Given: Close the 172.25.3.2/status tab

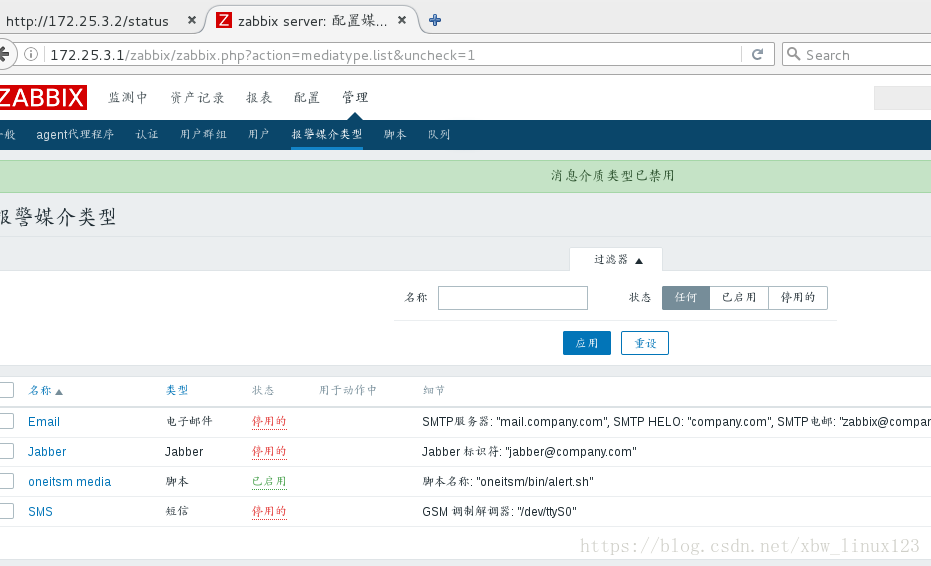Looking at the screenshot, I should tap(191, 20).
